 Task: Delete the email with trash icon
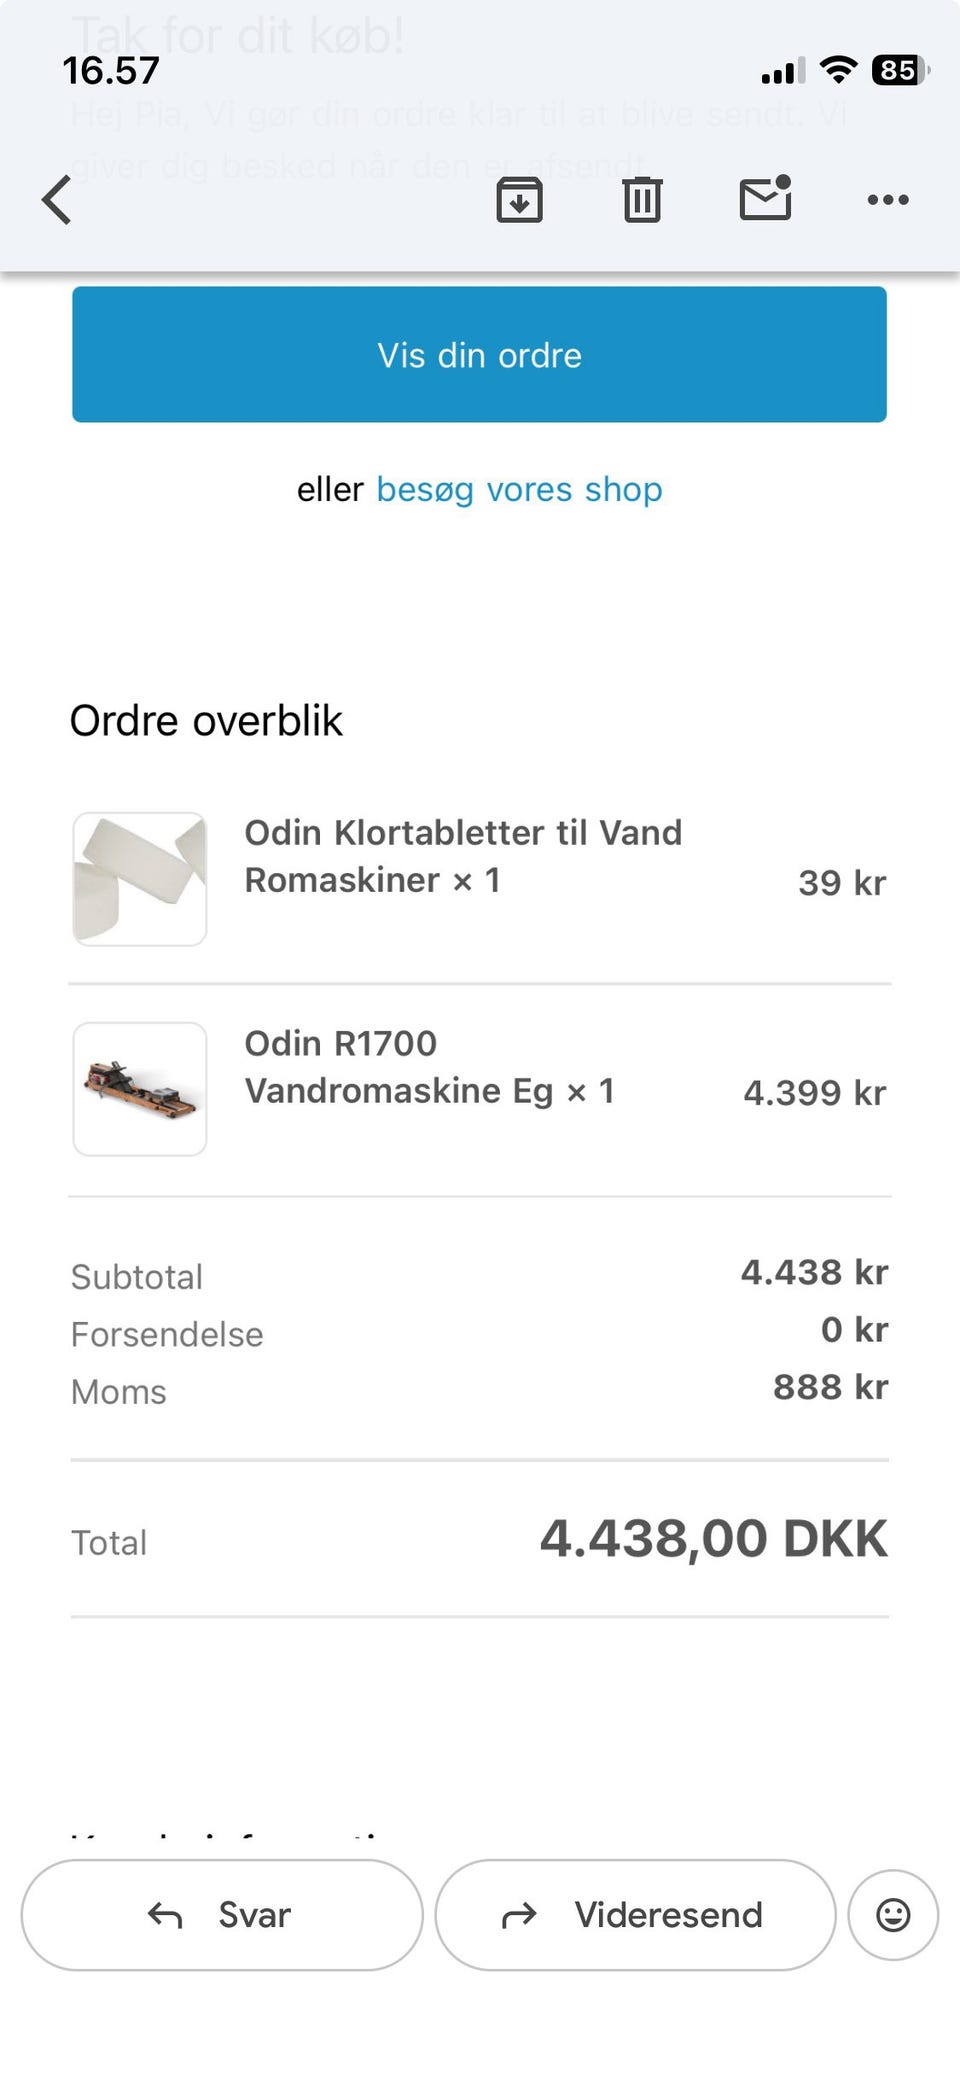point(642,200)
